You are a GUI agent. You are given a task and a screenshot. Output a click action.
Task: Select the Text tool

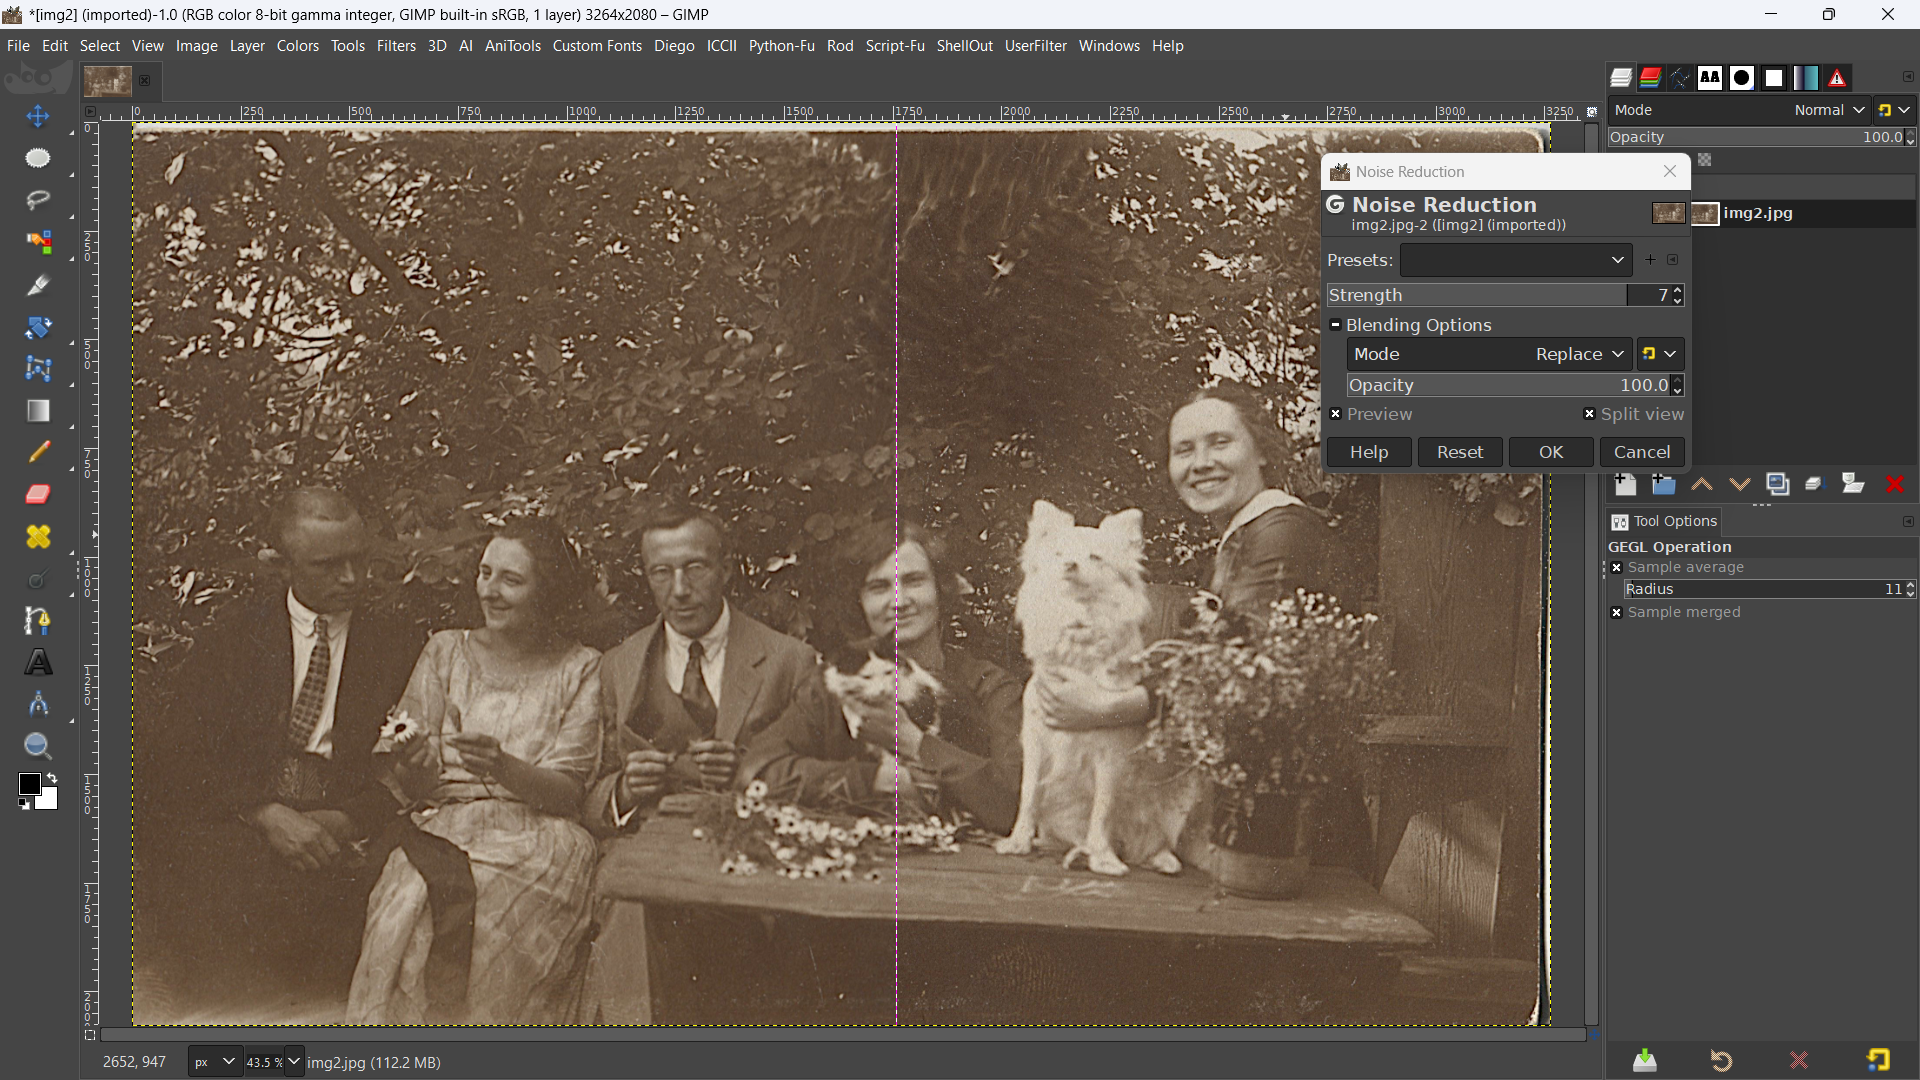[38, 663]
